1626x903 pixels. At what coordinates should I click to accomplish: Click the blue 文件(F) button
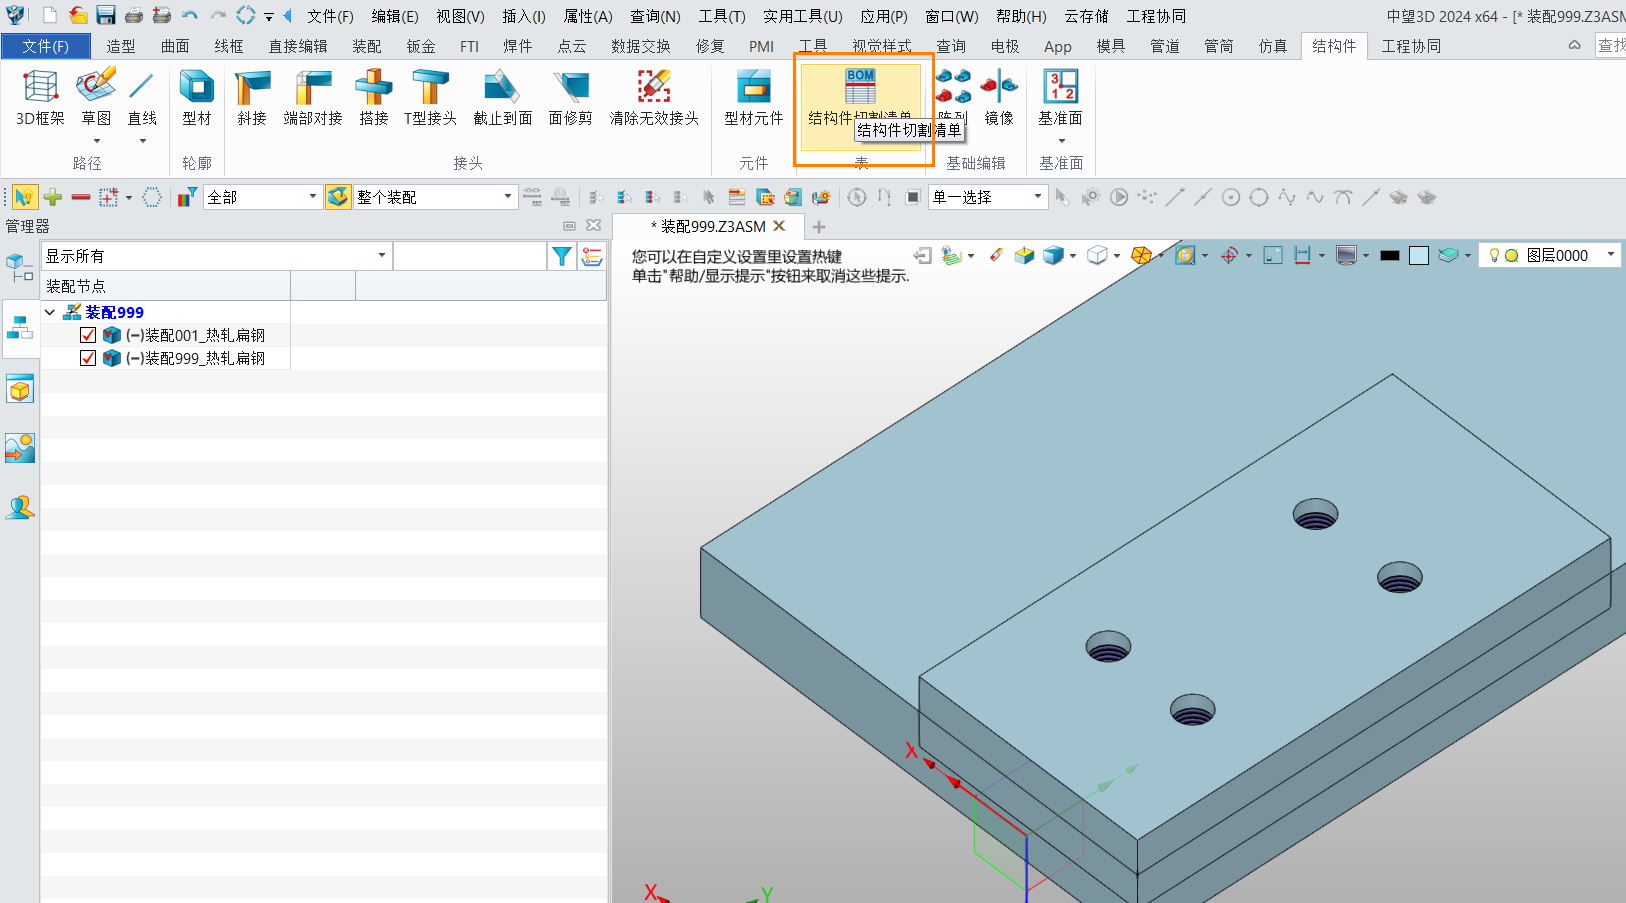(46, 46)
